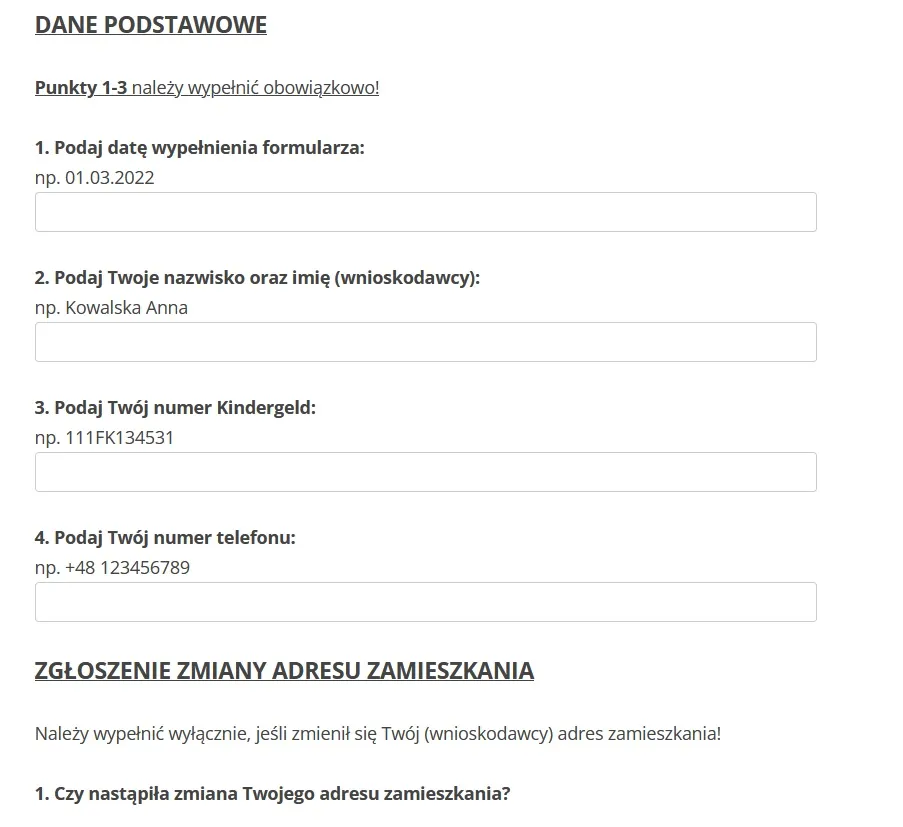The width and height of the screenshot is (903, 827).
Task: Click the bold 'Punkty 1-3' text
Action: [81, 88]
